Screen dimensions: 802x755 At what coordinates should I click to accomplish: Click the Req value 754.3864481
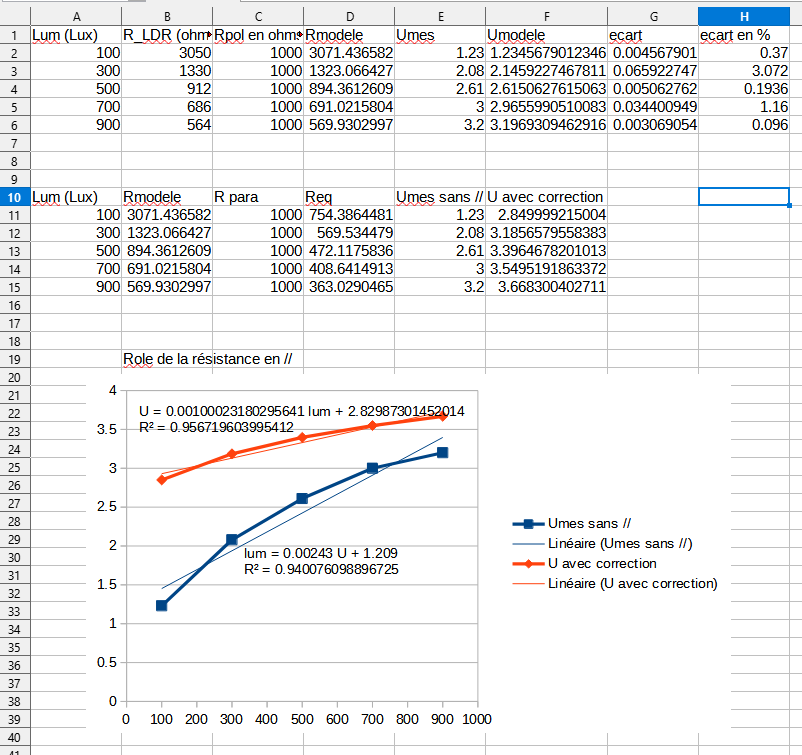[348, 215]
